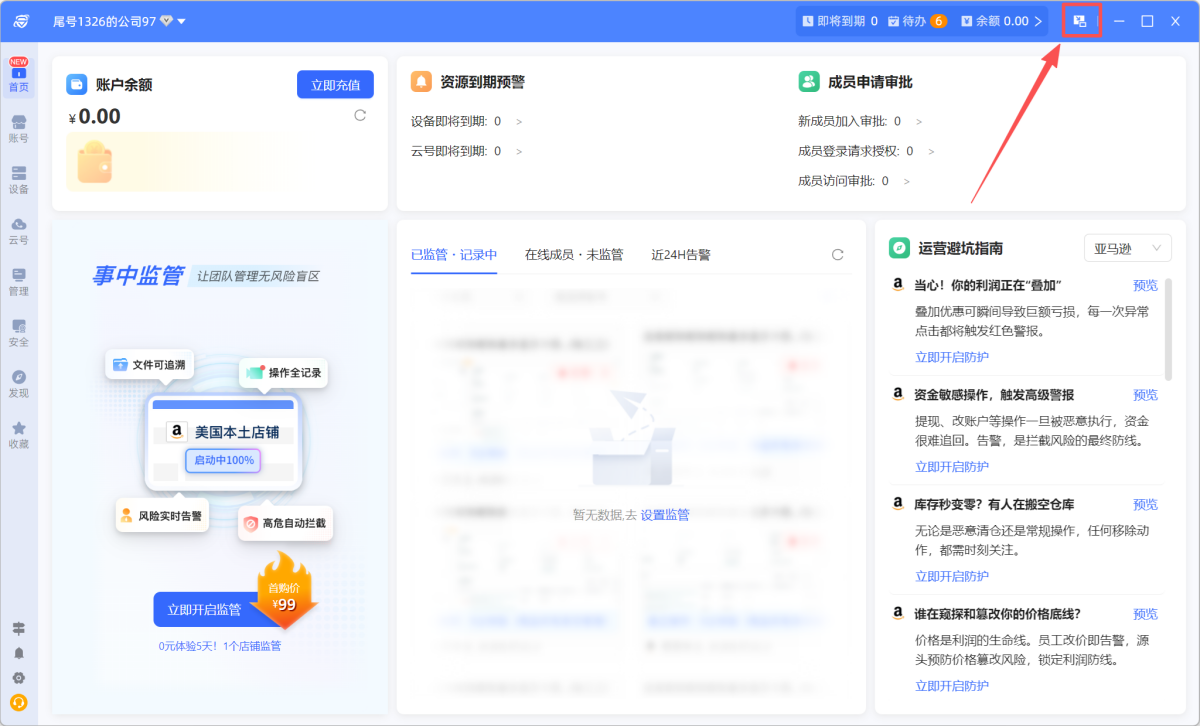This screenshot has height=726, width=1200.
Task: Click the highlighted window-mode icon in title bar
Action: pos(1081,20)
